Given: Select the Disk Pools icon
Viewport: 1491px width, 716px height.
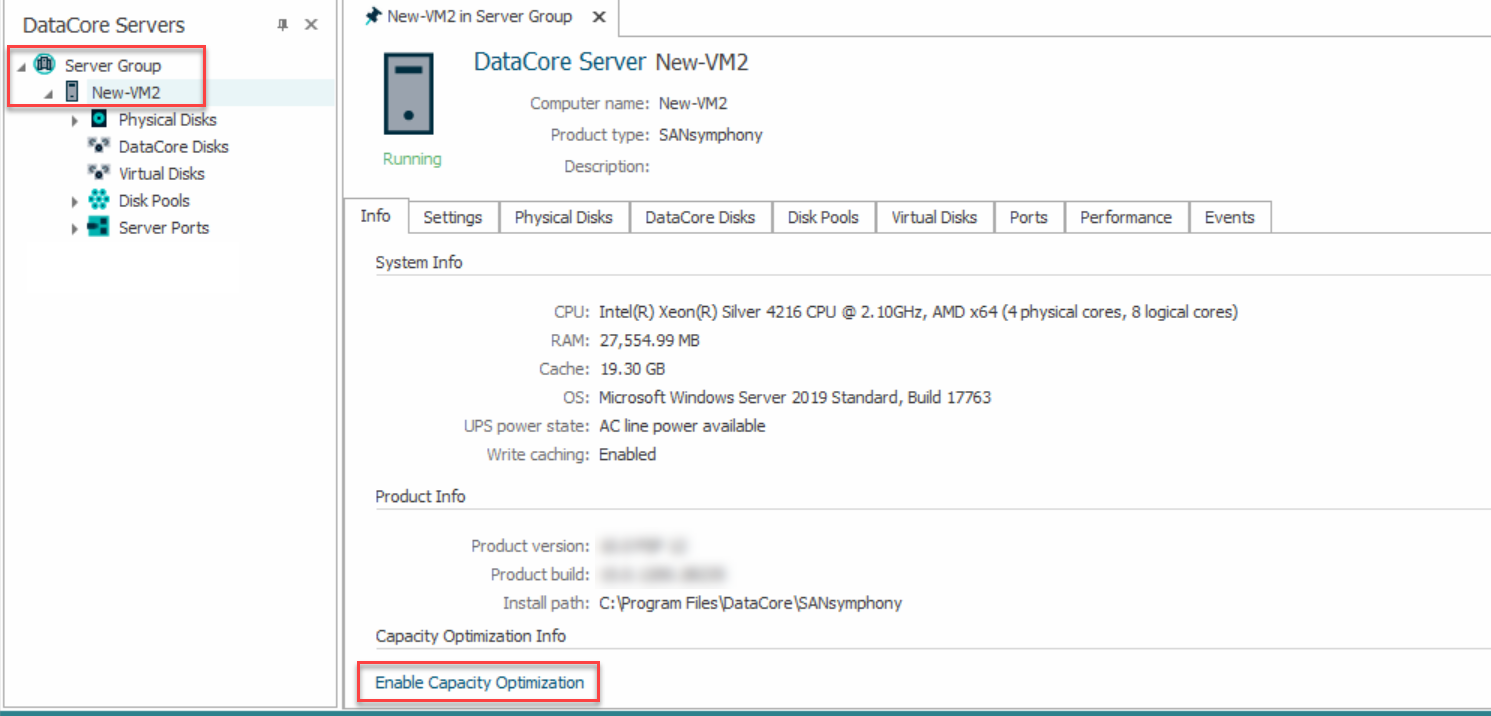Looking at the screenshot, I should pos(98,200).
